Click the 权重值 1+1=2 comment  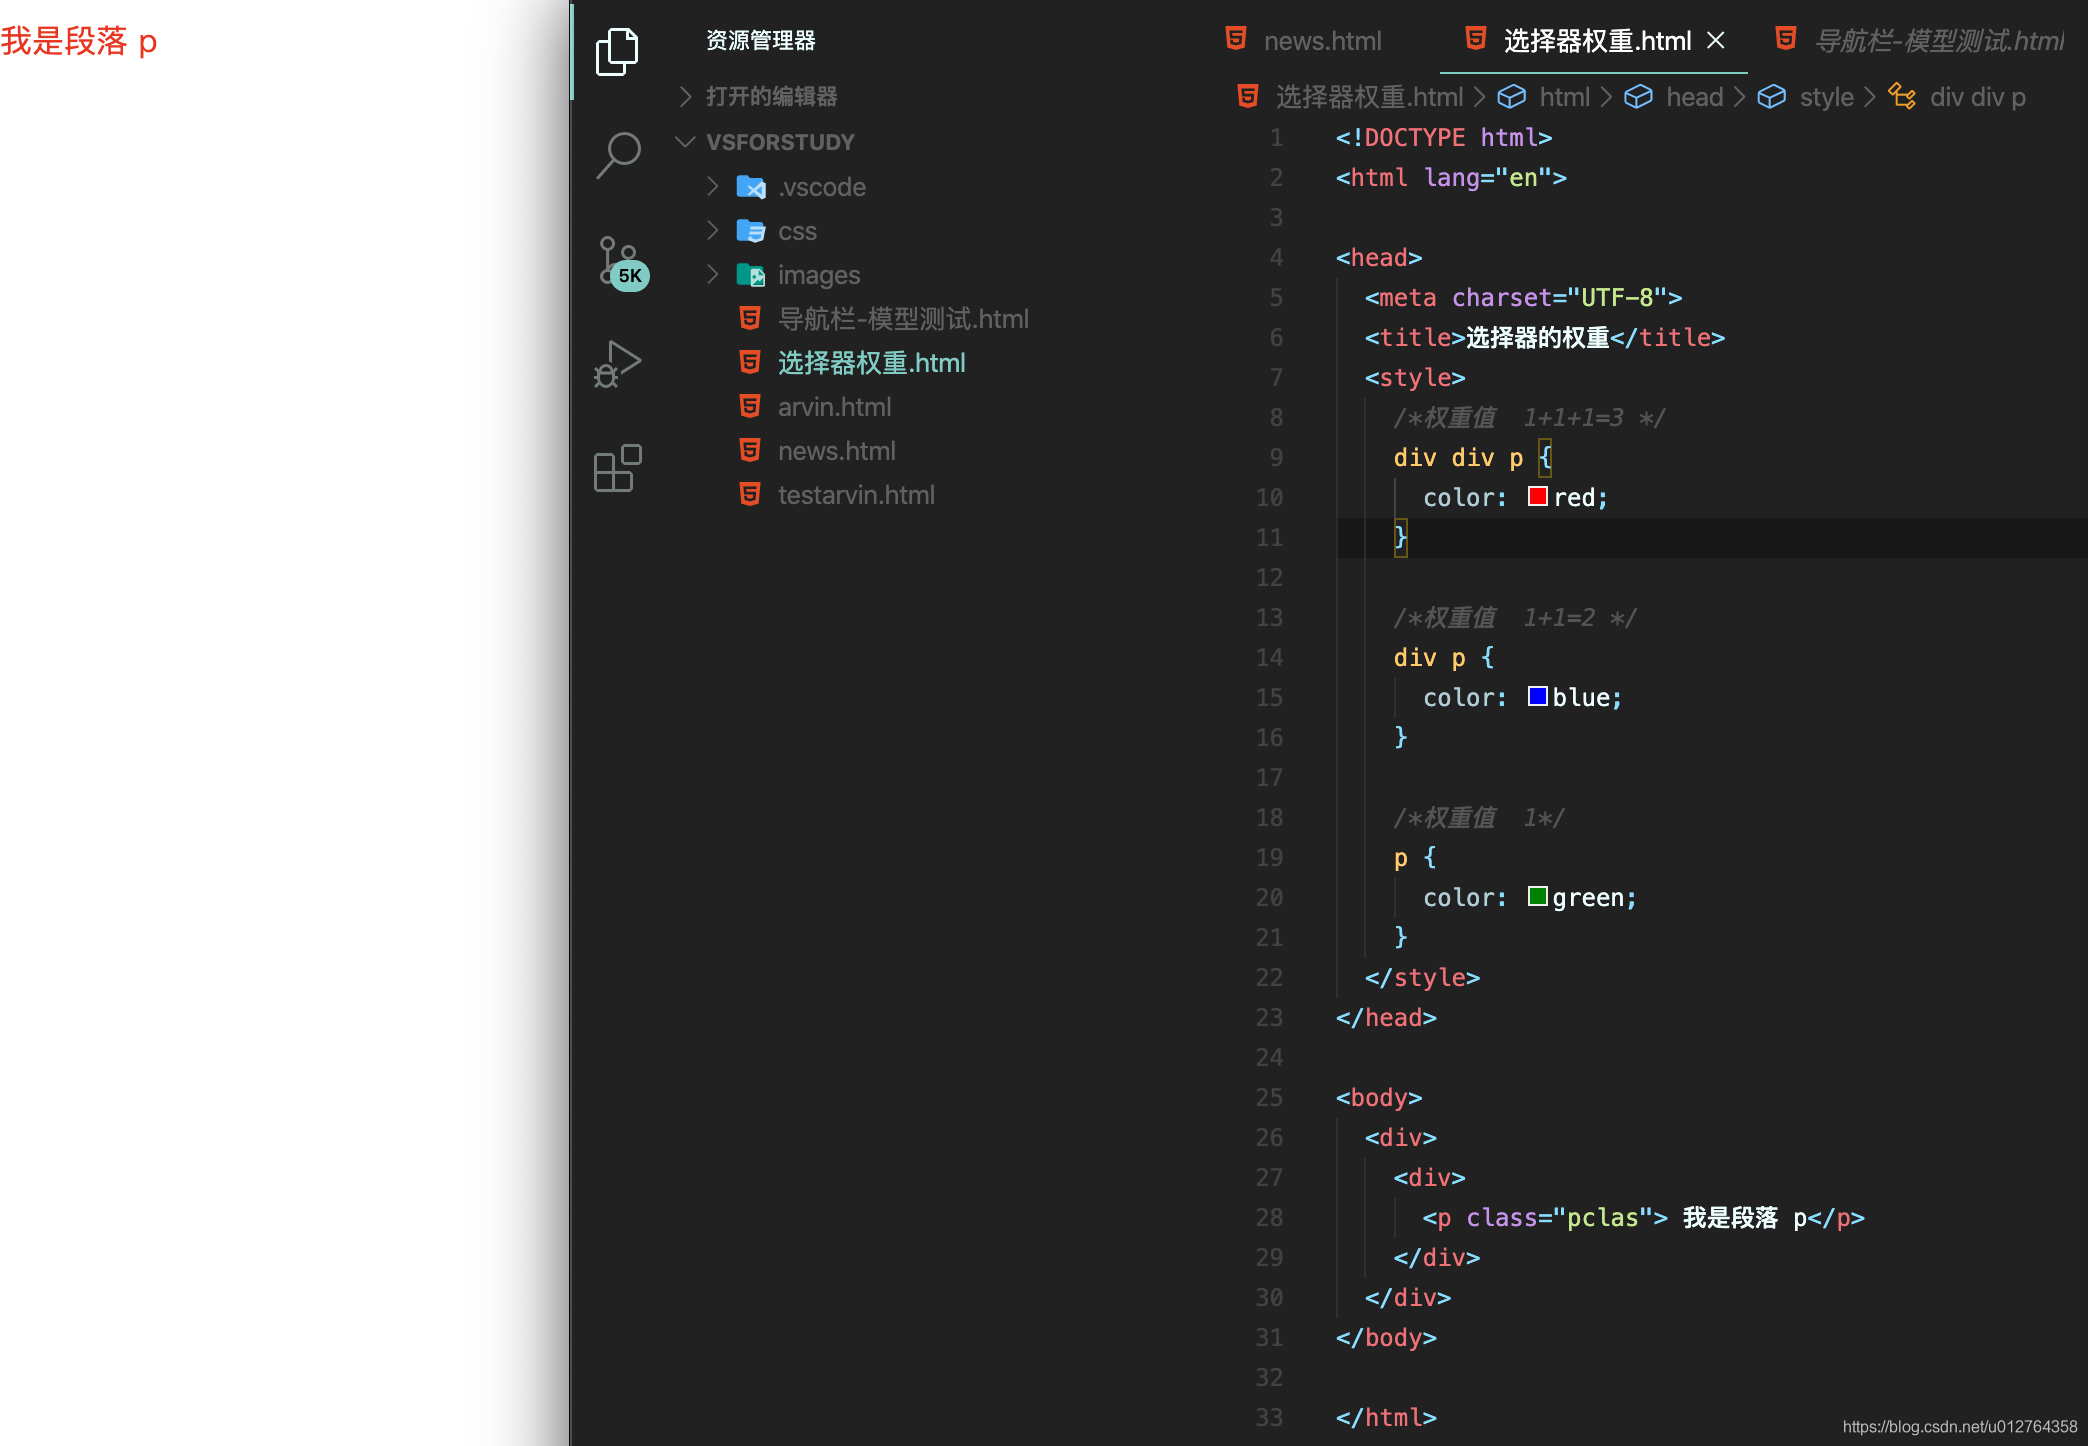coord(1515,618)
